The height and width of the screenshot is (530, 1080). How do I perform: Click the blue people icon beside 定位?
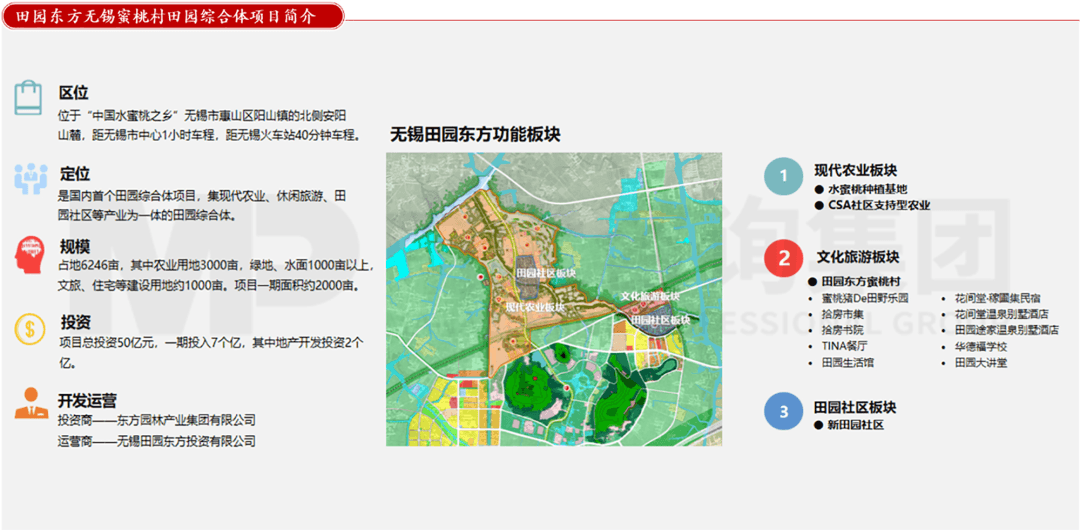(30, 179)
